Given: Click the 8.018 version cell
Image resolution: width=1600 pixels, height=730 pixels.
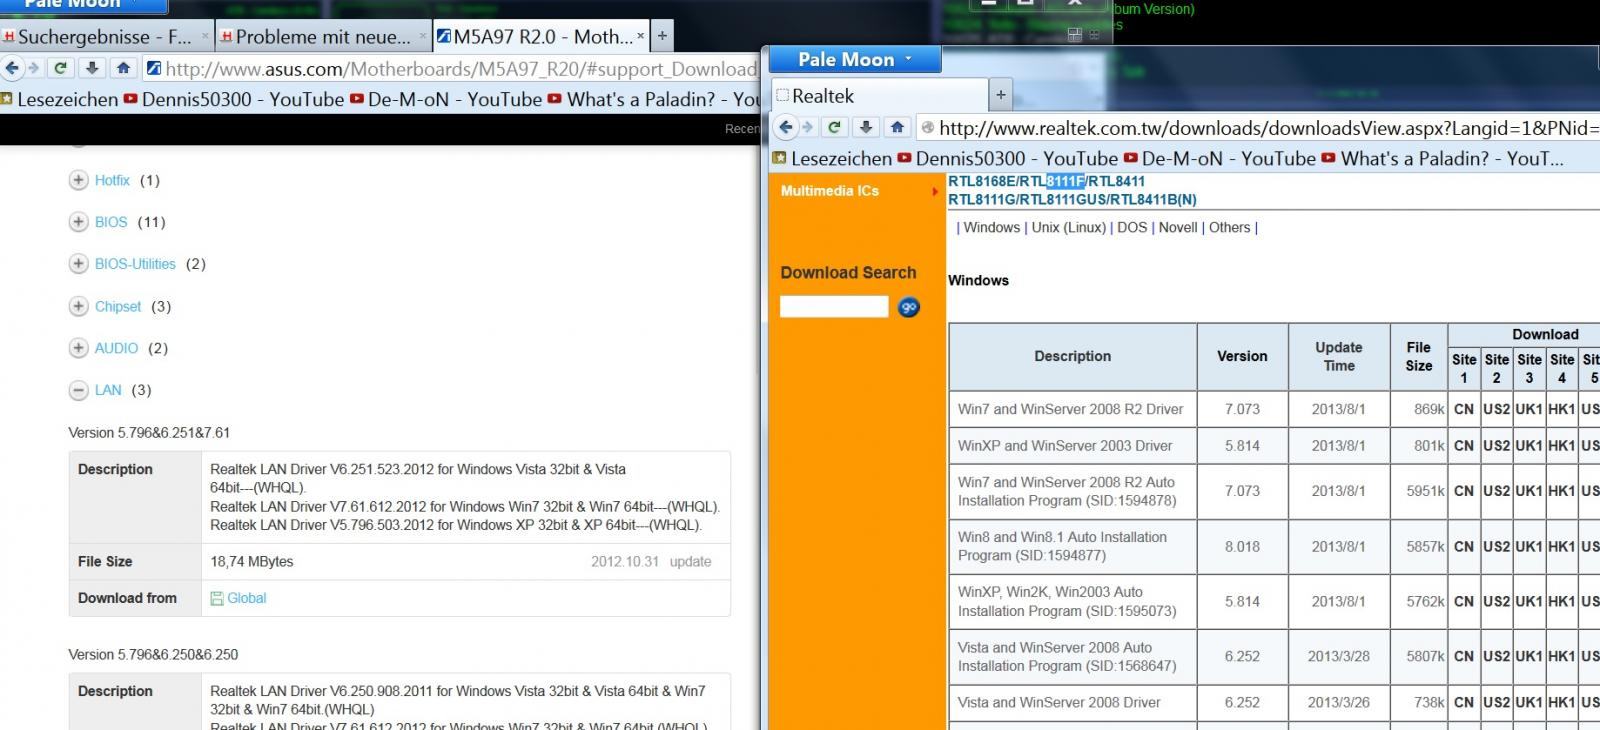Looking at the screenshot, I should (1242, 547).
